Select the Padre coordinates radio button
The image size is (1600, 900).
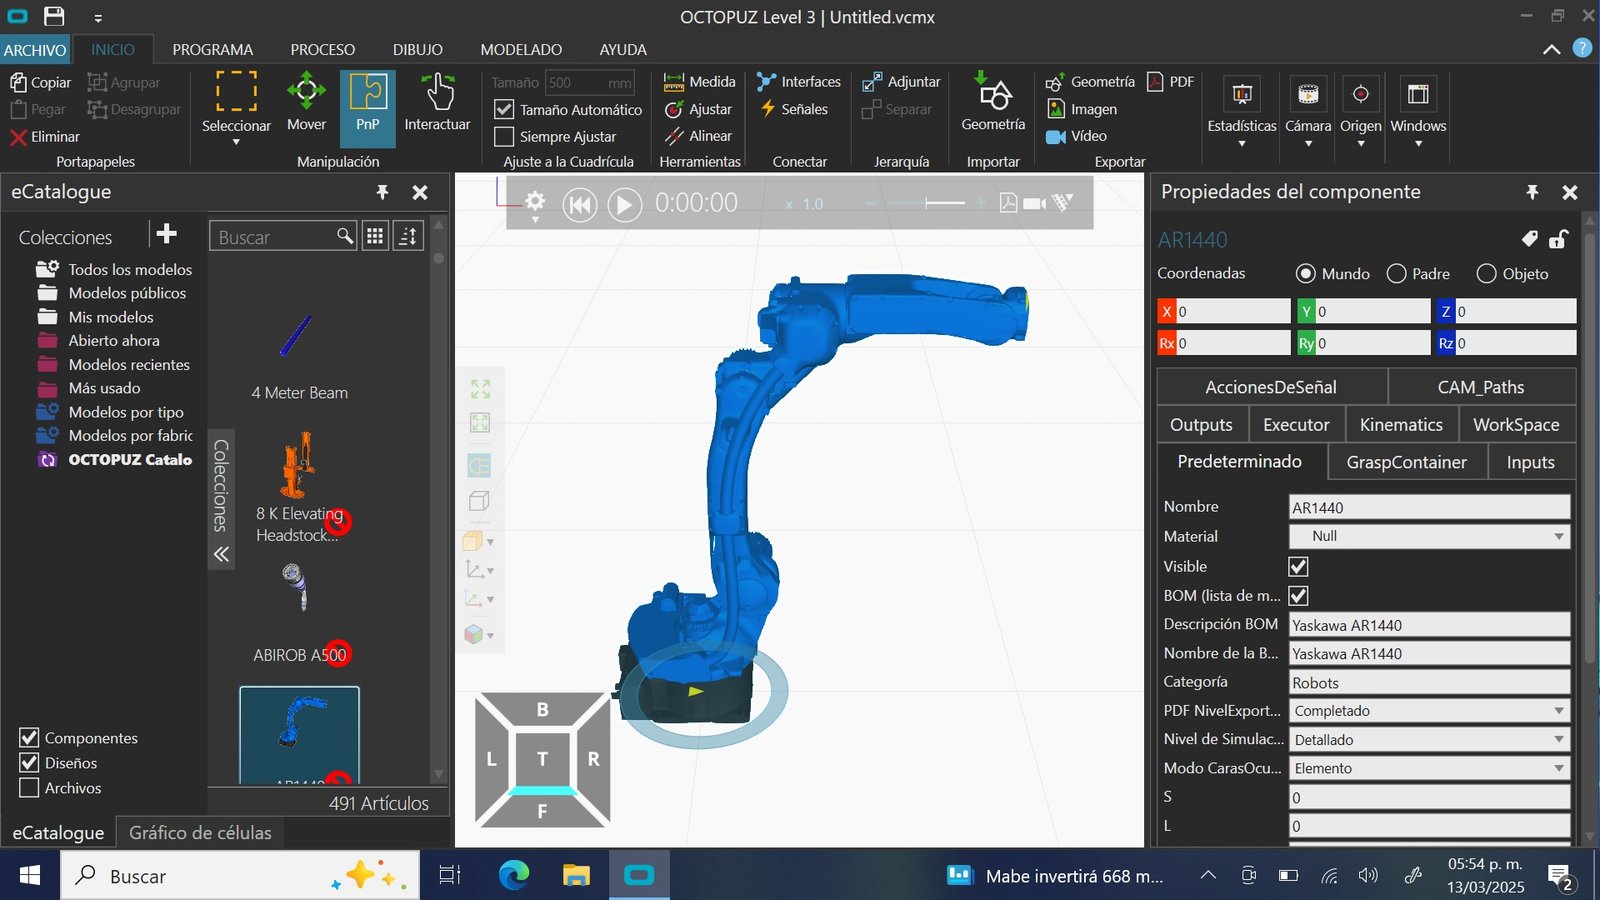pos(1397,274)
